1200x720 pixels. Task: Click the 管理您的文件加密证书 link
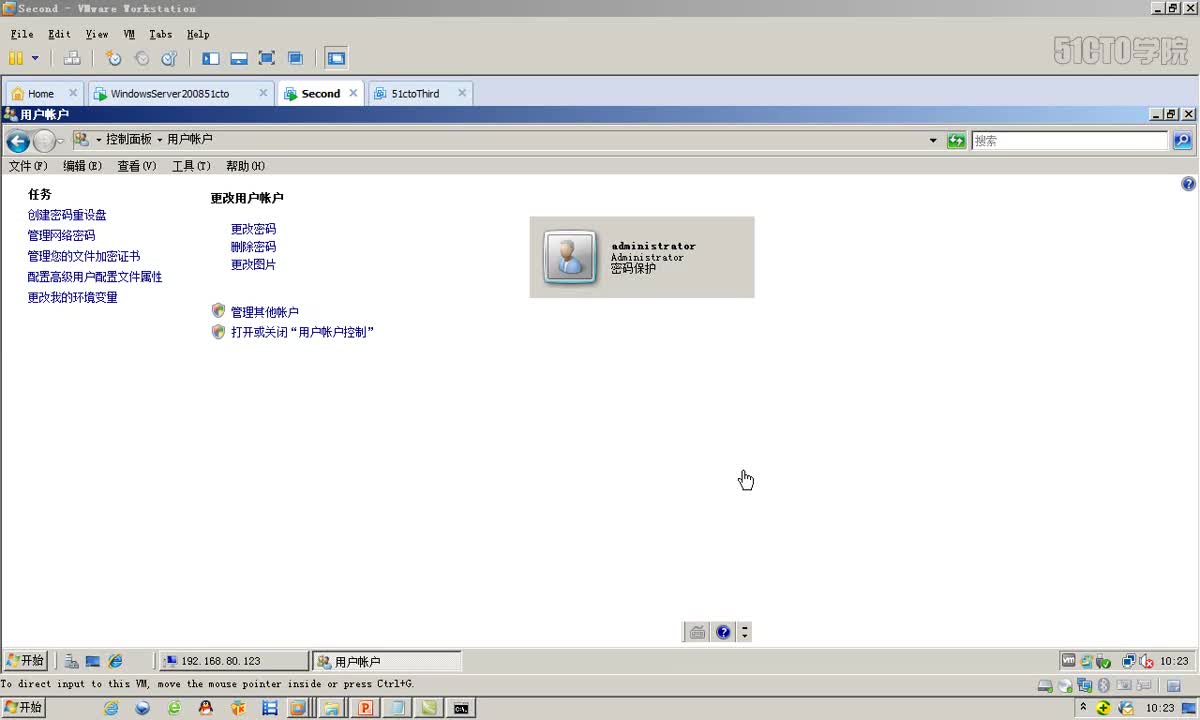point(84,256)
